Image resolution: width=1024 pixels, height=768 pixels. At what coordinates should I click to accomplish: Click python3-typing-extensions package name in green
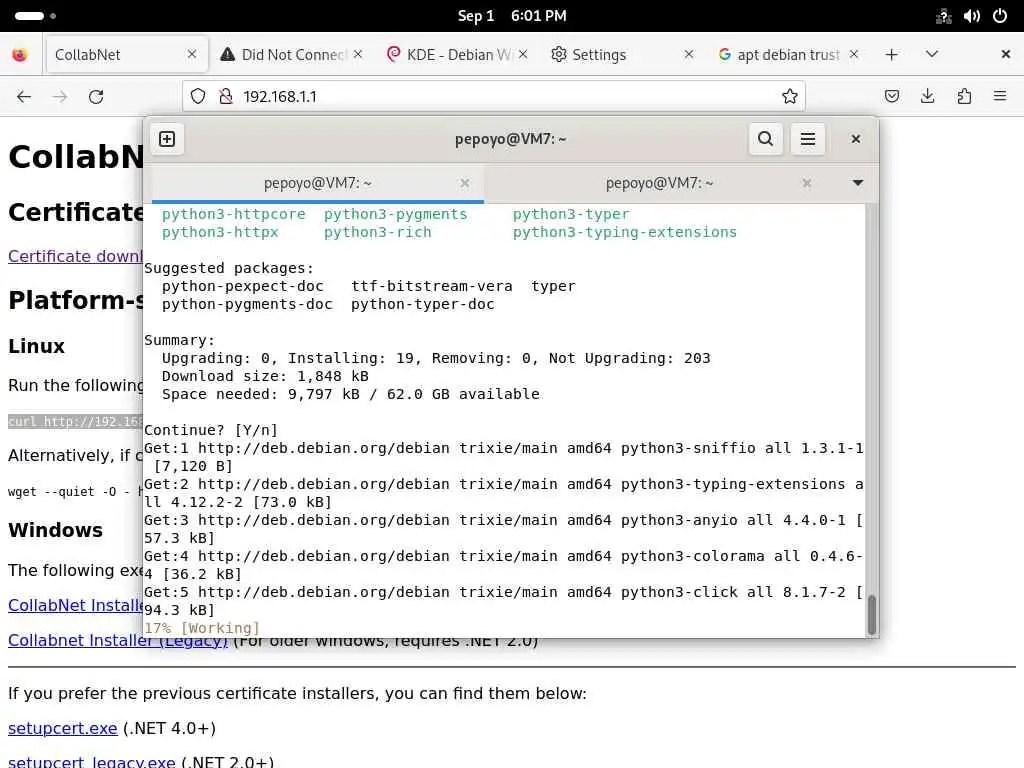(x=624, y=232)
